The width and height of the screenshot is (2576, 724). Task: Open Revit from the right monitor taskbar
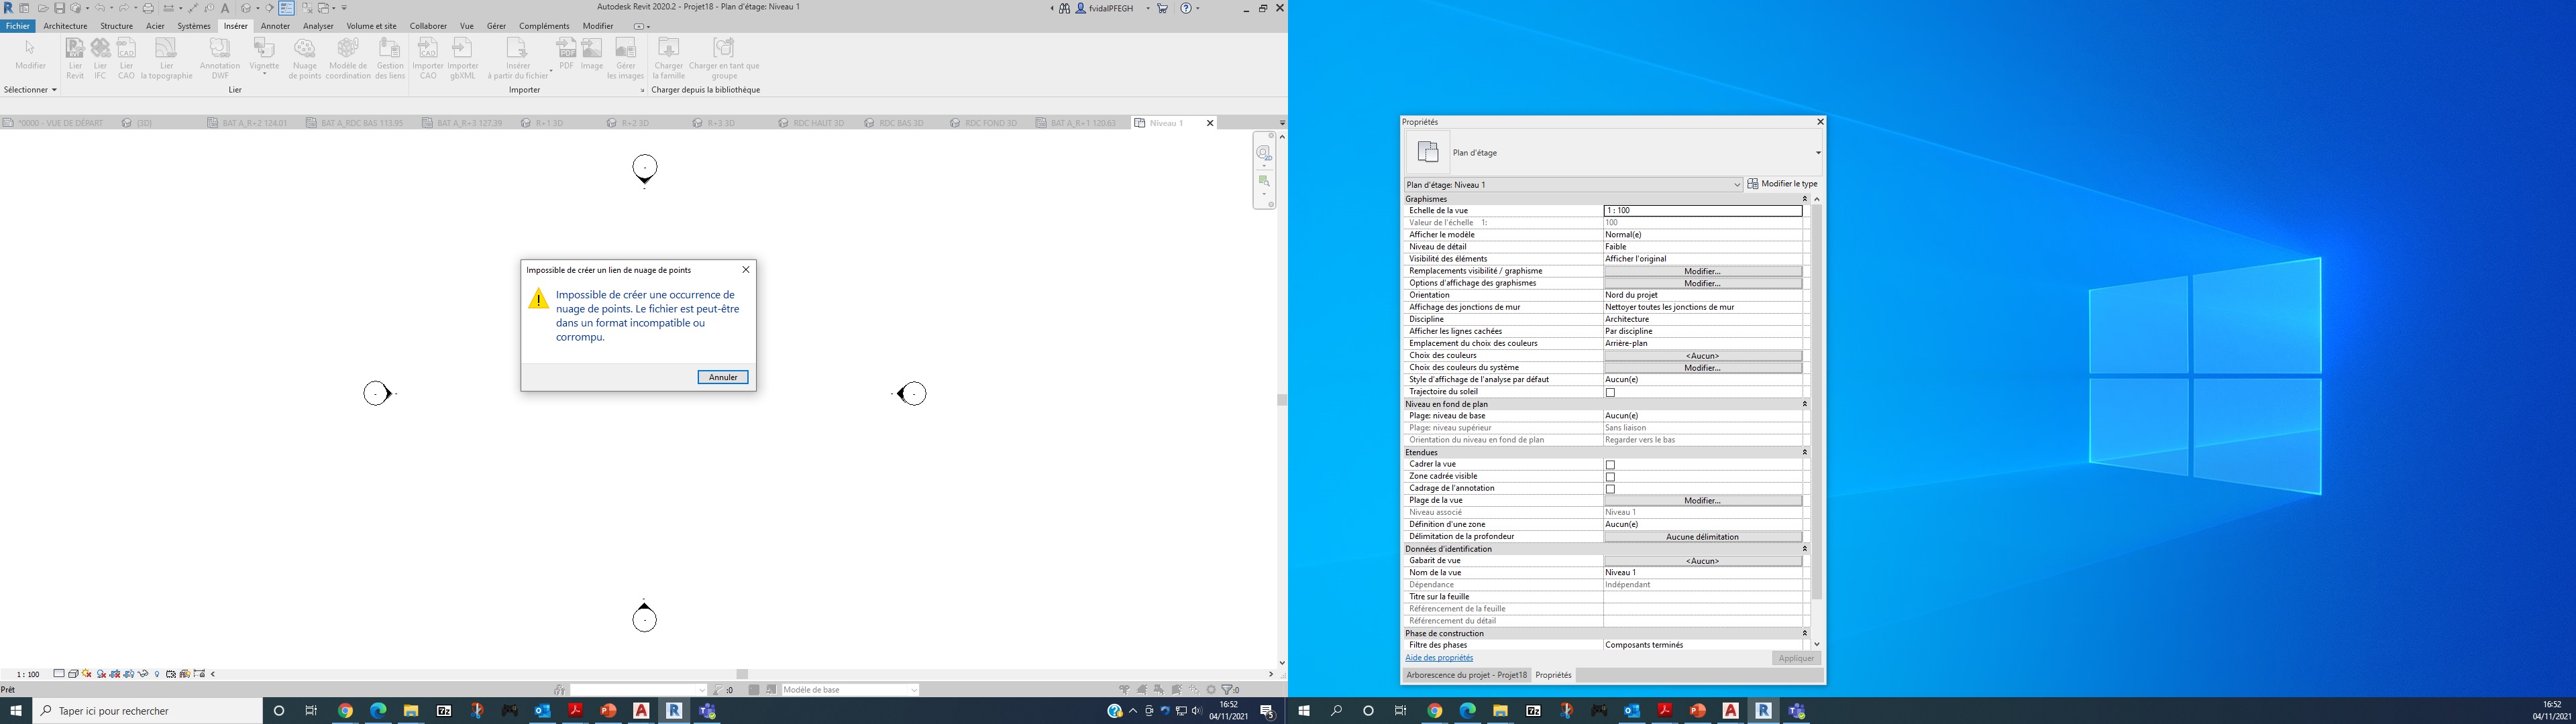pyautogui.click(x=1763, y=711)
